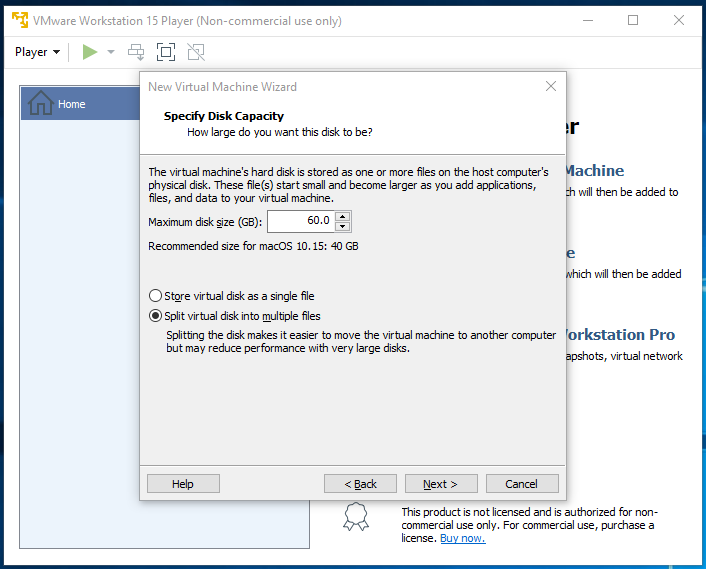
Task: Click the license ribbon award icon
Action: (356, 516)
